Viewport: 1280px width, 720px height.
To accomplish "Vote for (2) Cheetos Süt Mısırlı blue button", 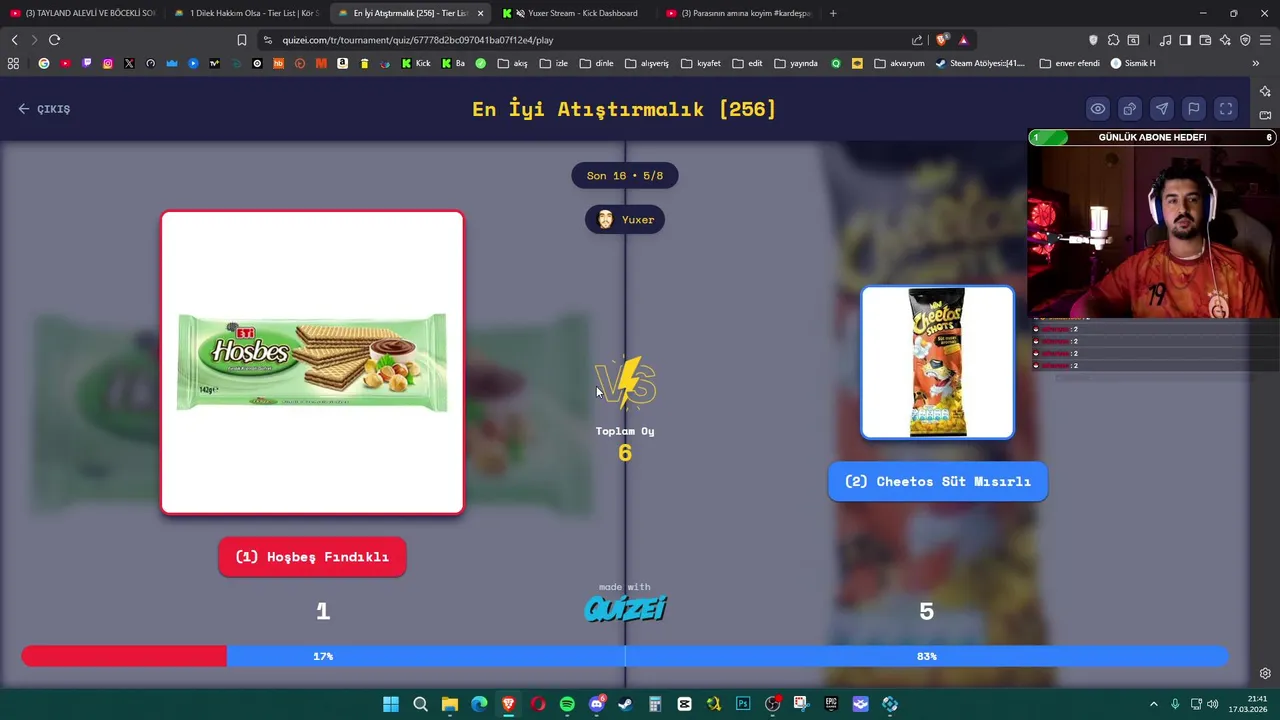I will click(938, 482).
